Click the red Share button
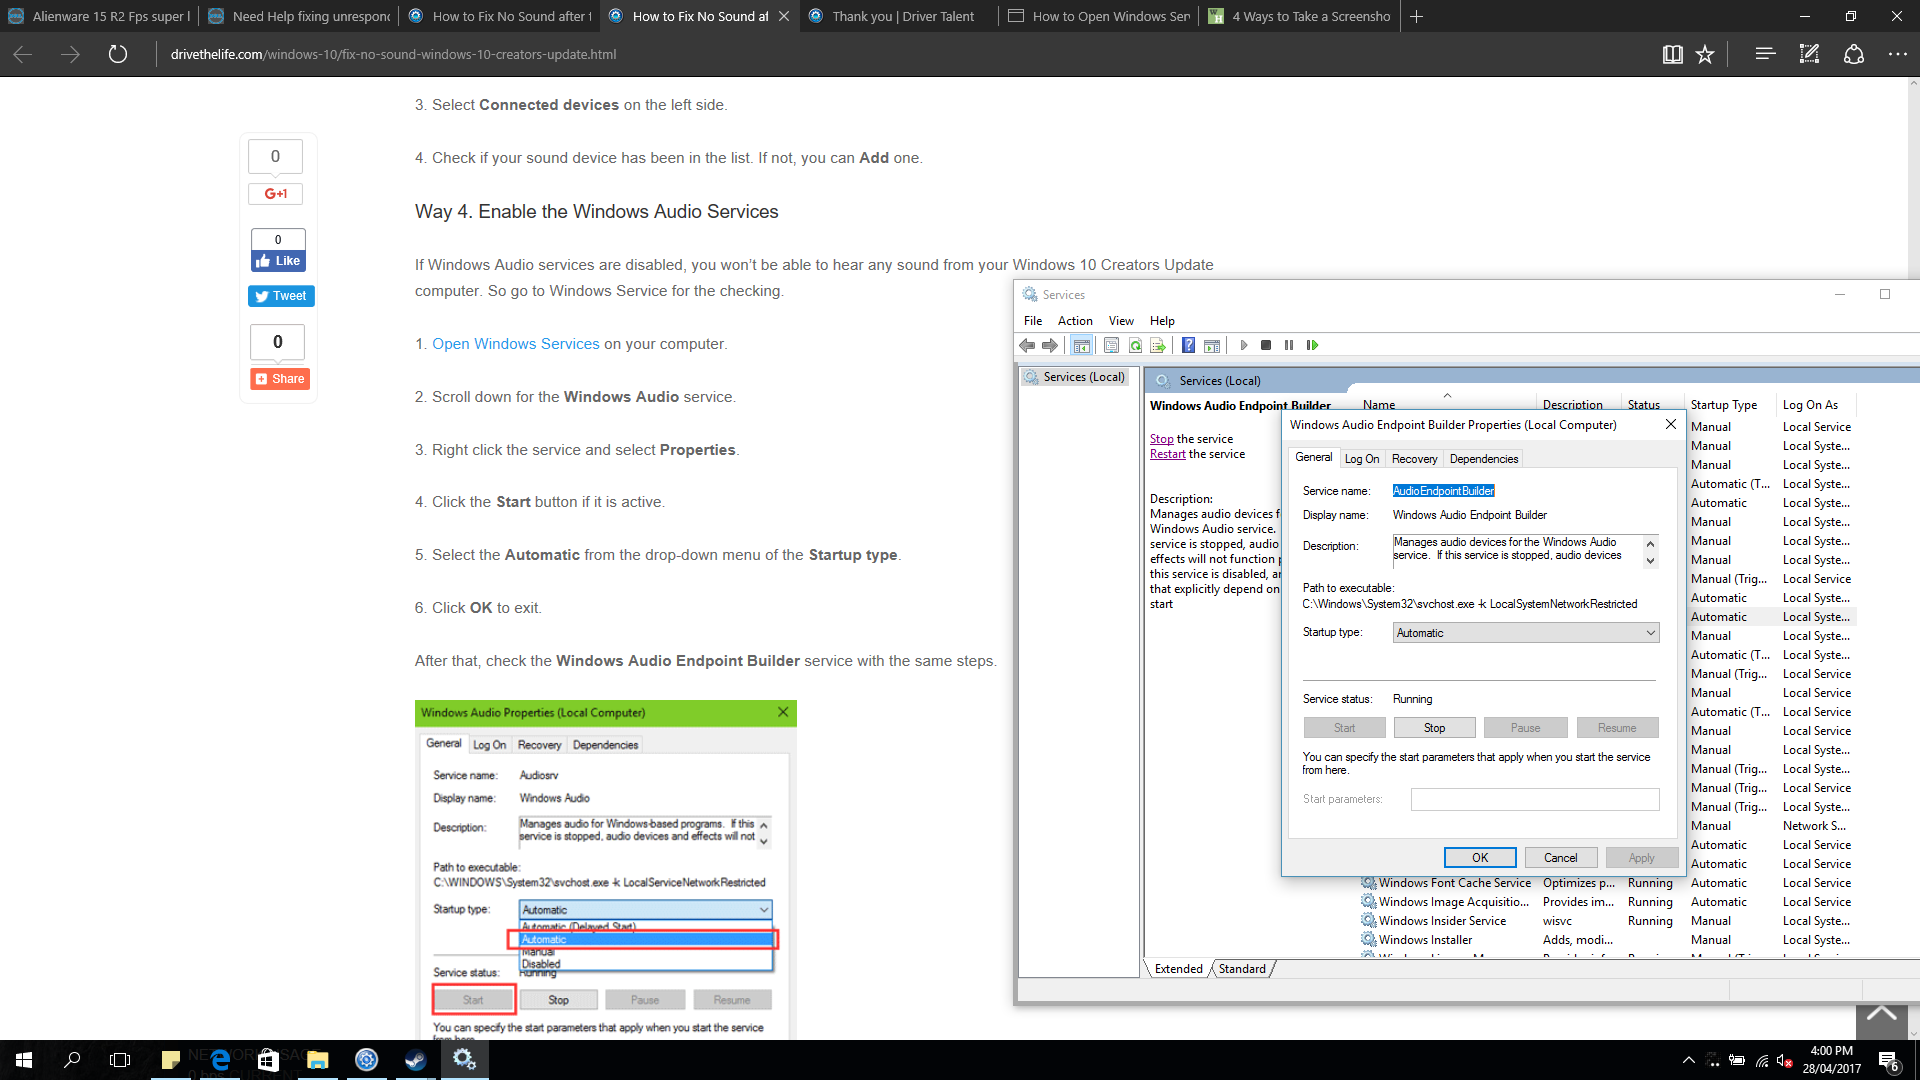1932x1092 pixels. pos(282,381)
